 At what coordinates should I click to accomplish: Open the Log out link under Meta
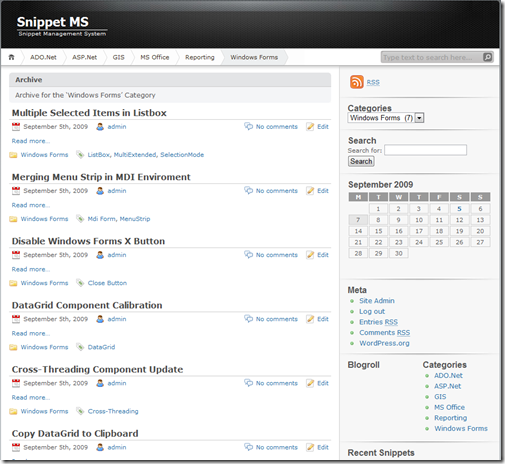tap(372, 311)
